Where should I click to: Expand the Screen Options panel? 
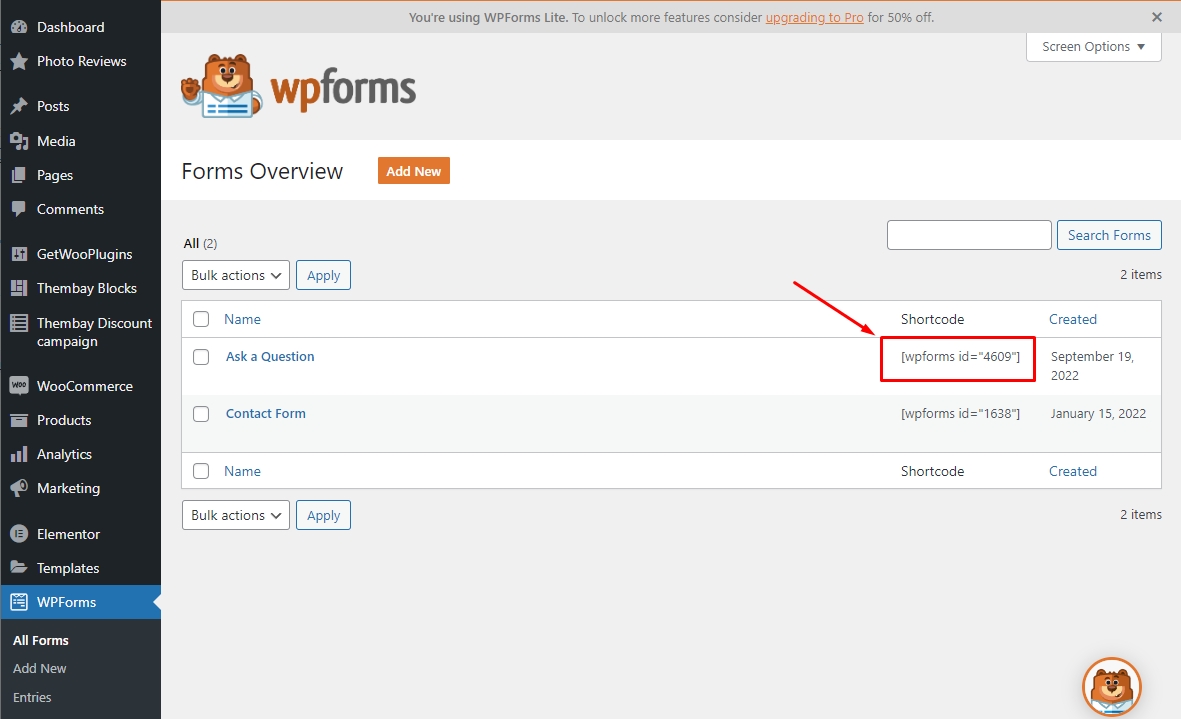pyautogui.click(x=1093, y=47)
